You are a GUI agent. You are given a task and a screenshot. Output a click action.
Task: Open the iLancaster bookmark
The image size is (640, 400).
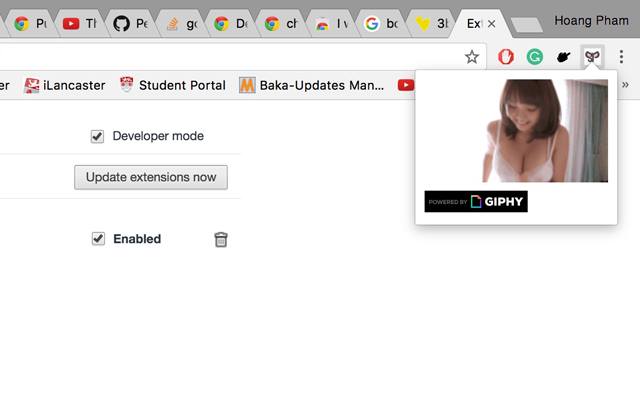click(x=65, y=85)
